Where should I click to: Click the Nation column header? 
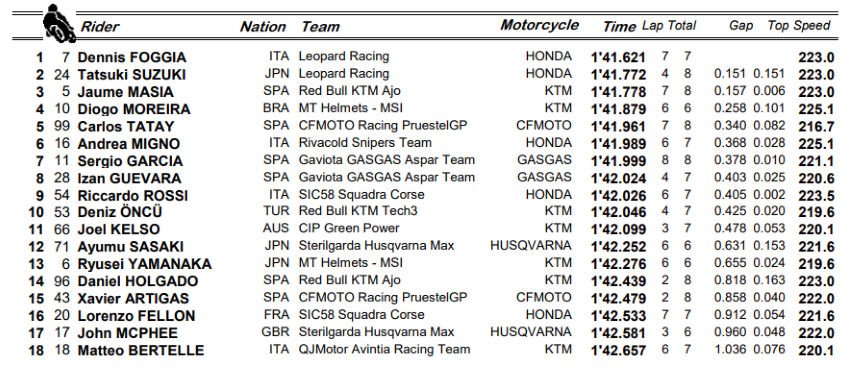263,27
